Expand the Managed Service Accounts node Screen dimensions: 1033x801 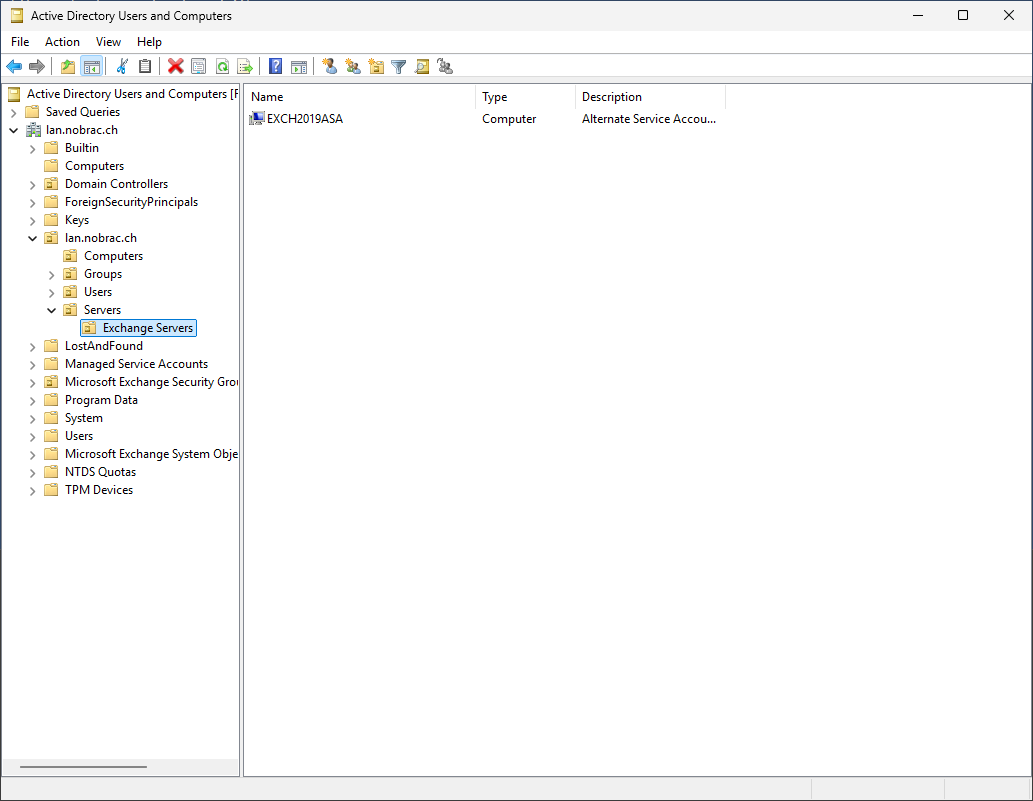pos(32,364)
